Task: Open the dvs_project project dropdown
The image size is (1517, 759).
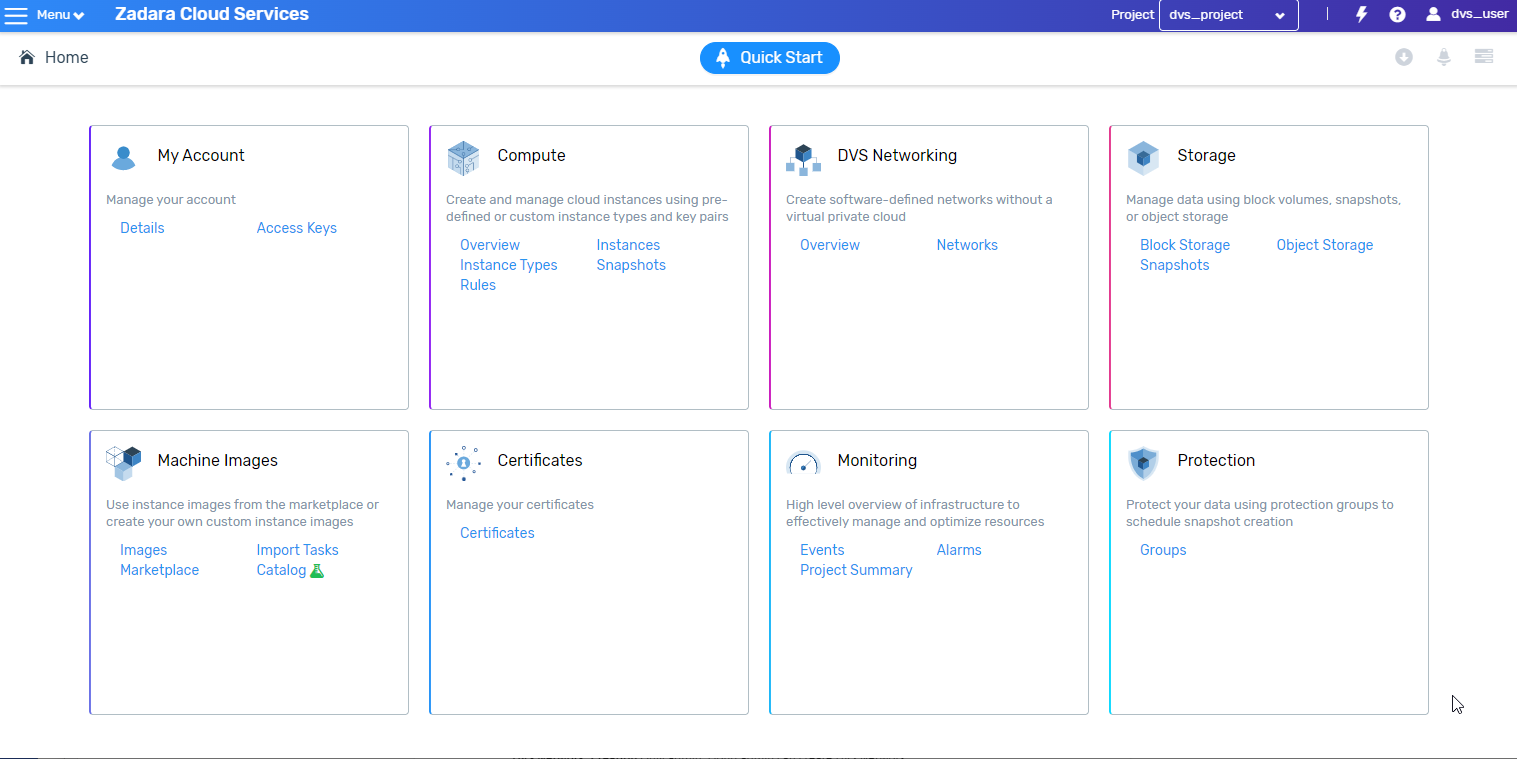Action: tap(1228, 15)
